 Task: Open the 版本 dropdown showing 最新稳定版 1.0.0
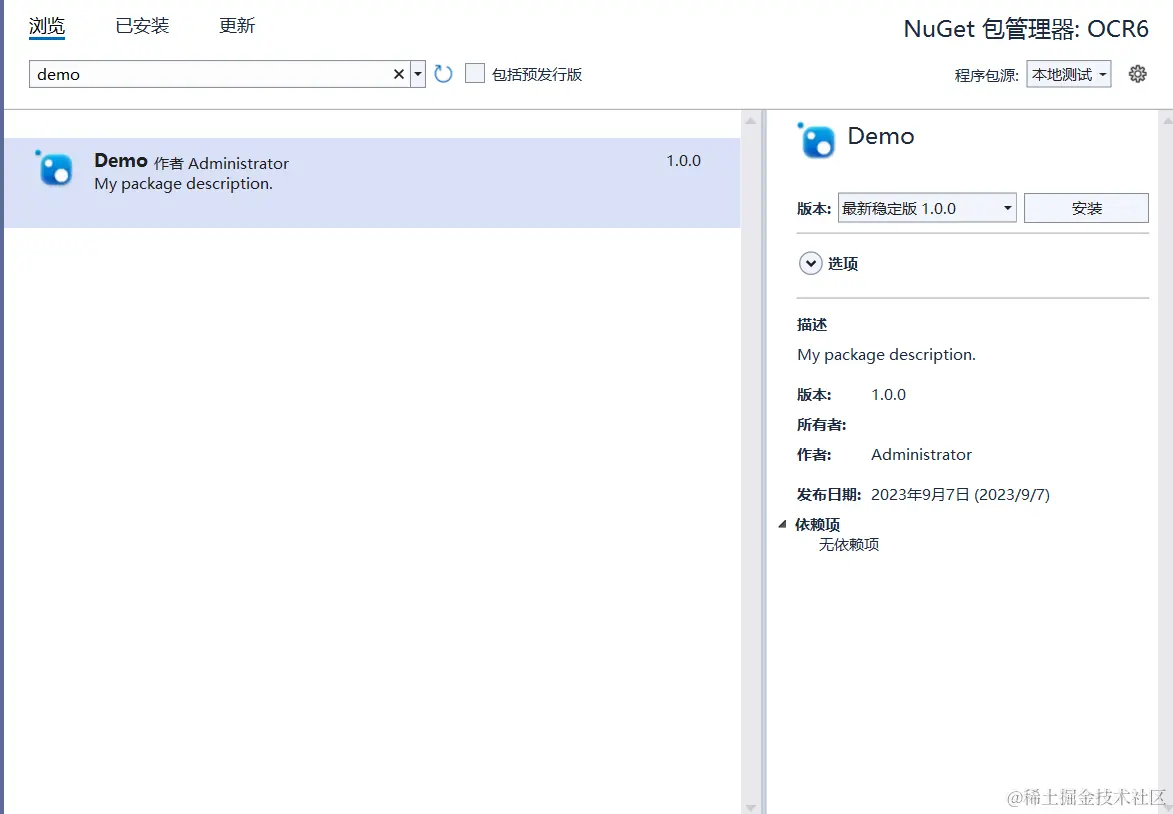pos(927,208)
